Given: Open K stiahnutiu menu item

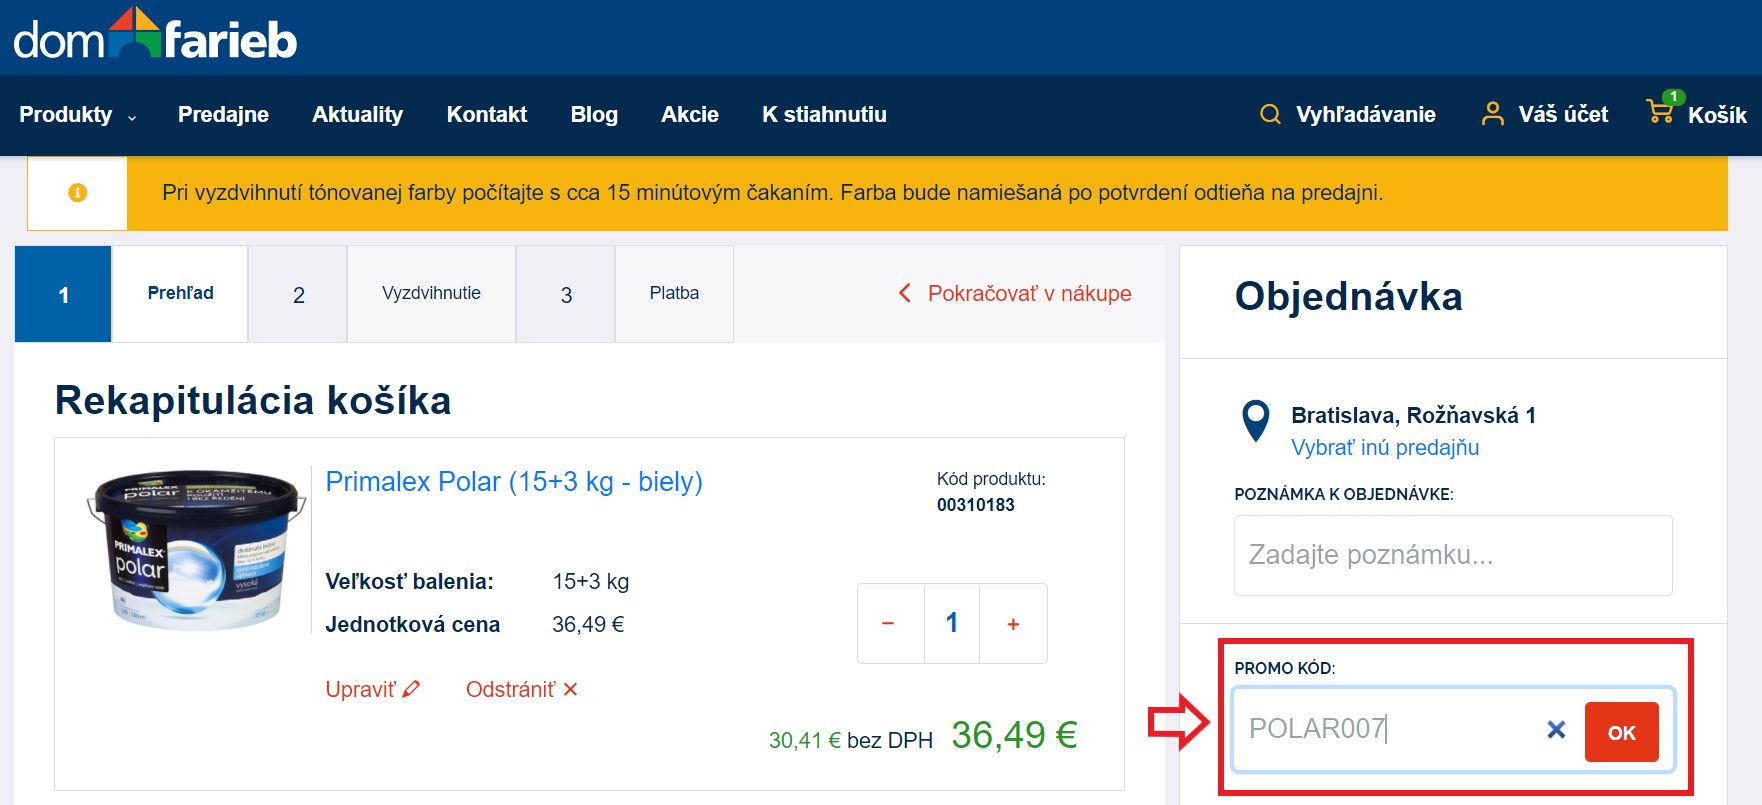Looking at the screenshot, I should [824, 115].
